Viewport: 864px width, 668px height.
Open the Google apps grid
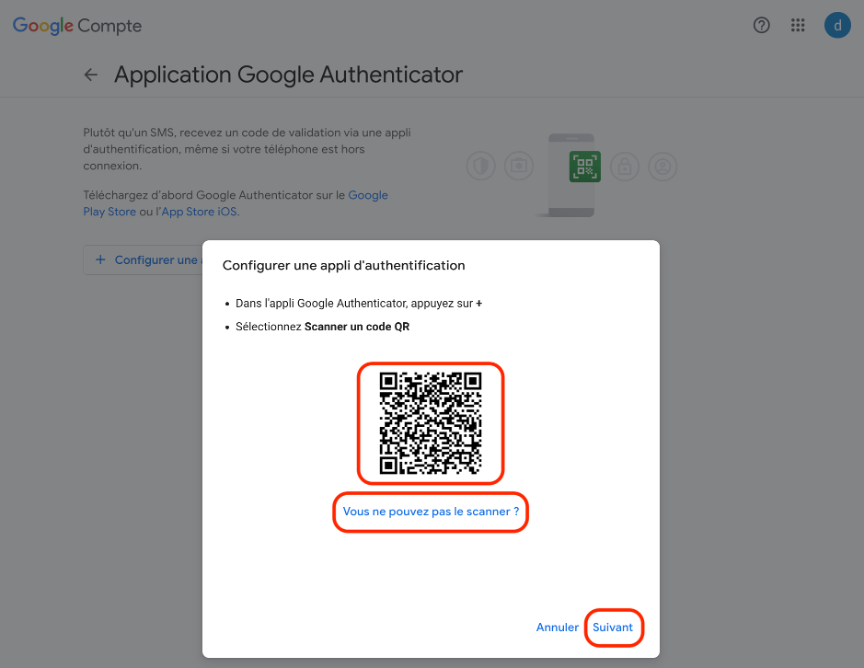point(798,25)
